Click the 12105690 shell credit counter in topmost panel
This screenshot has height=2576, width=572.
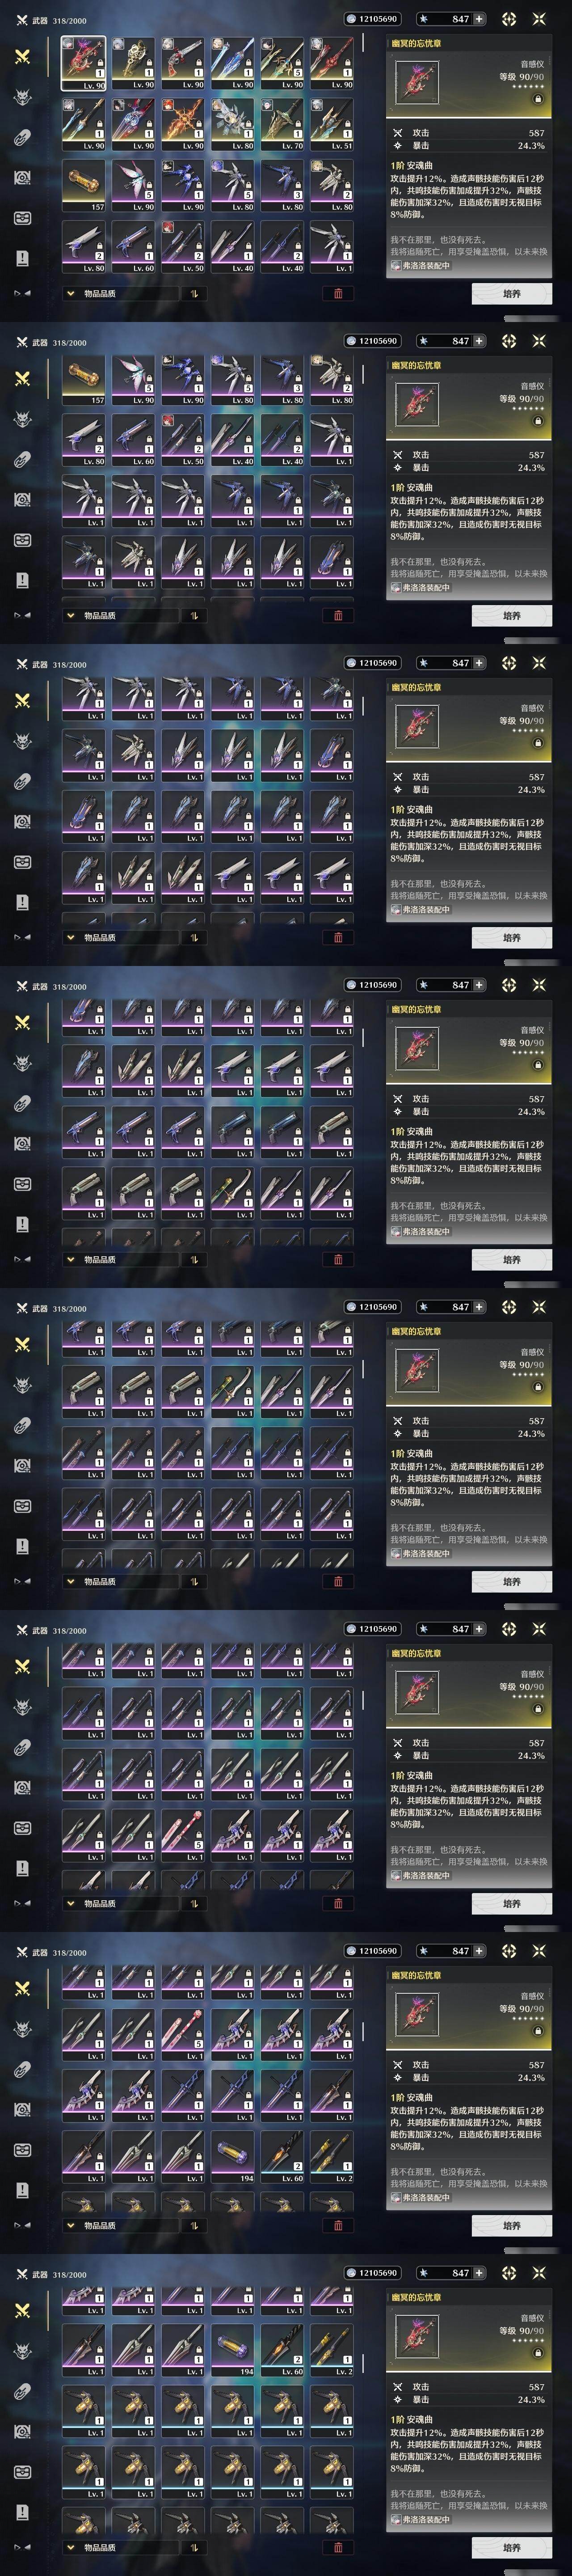pos(372,19)
